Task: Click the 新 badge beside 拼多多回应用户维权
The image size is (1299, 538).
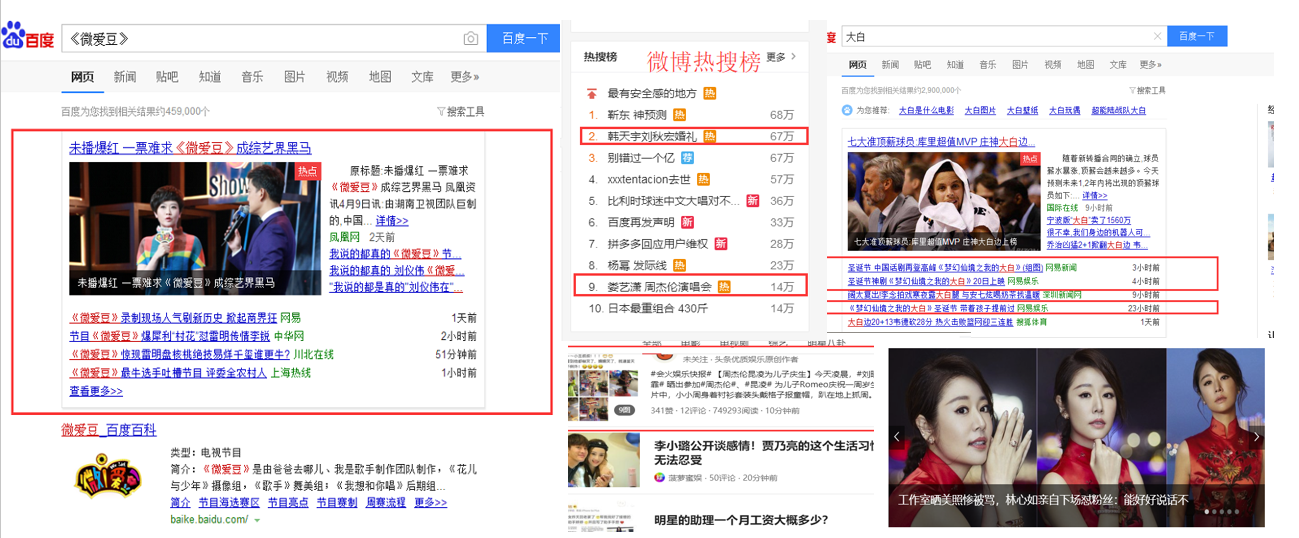Action: [x=719, y=244]
